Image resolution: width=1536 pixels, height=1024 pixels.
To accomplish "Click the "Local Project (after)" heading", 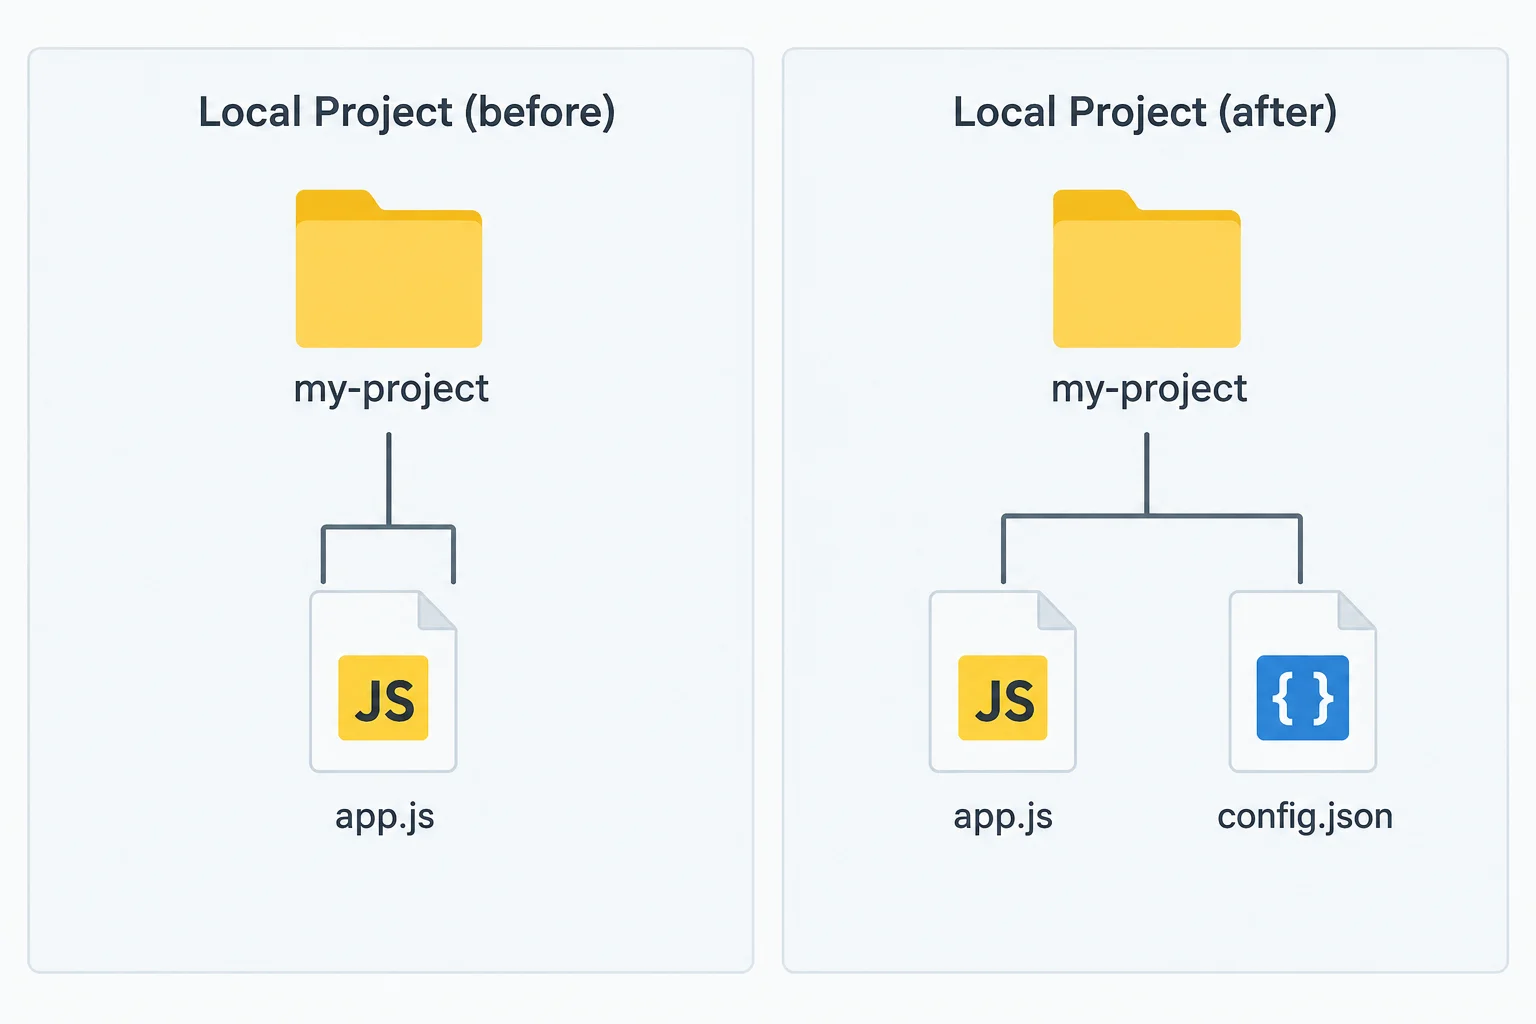I will tap(1145, 112).
